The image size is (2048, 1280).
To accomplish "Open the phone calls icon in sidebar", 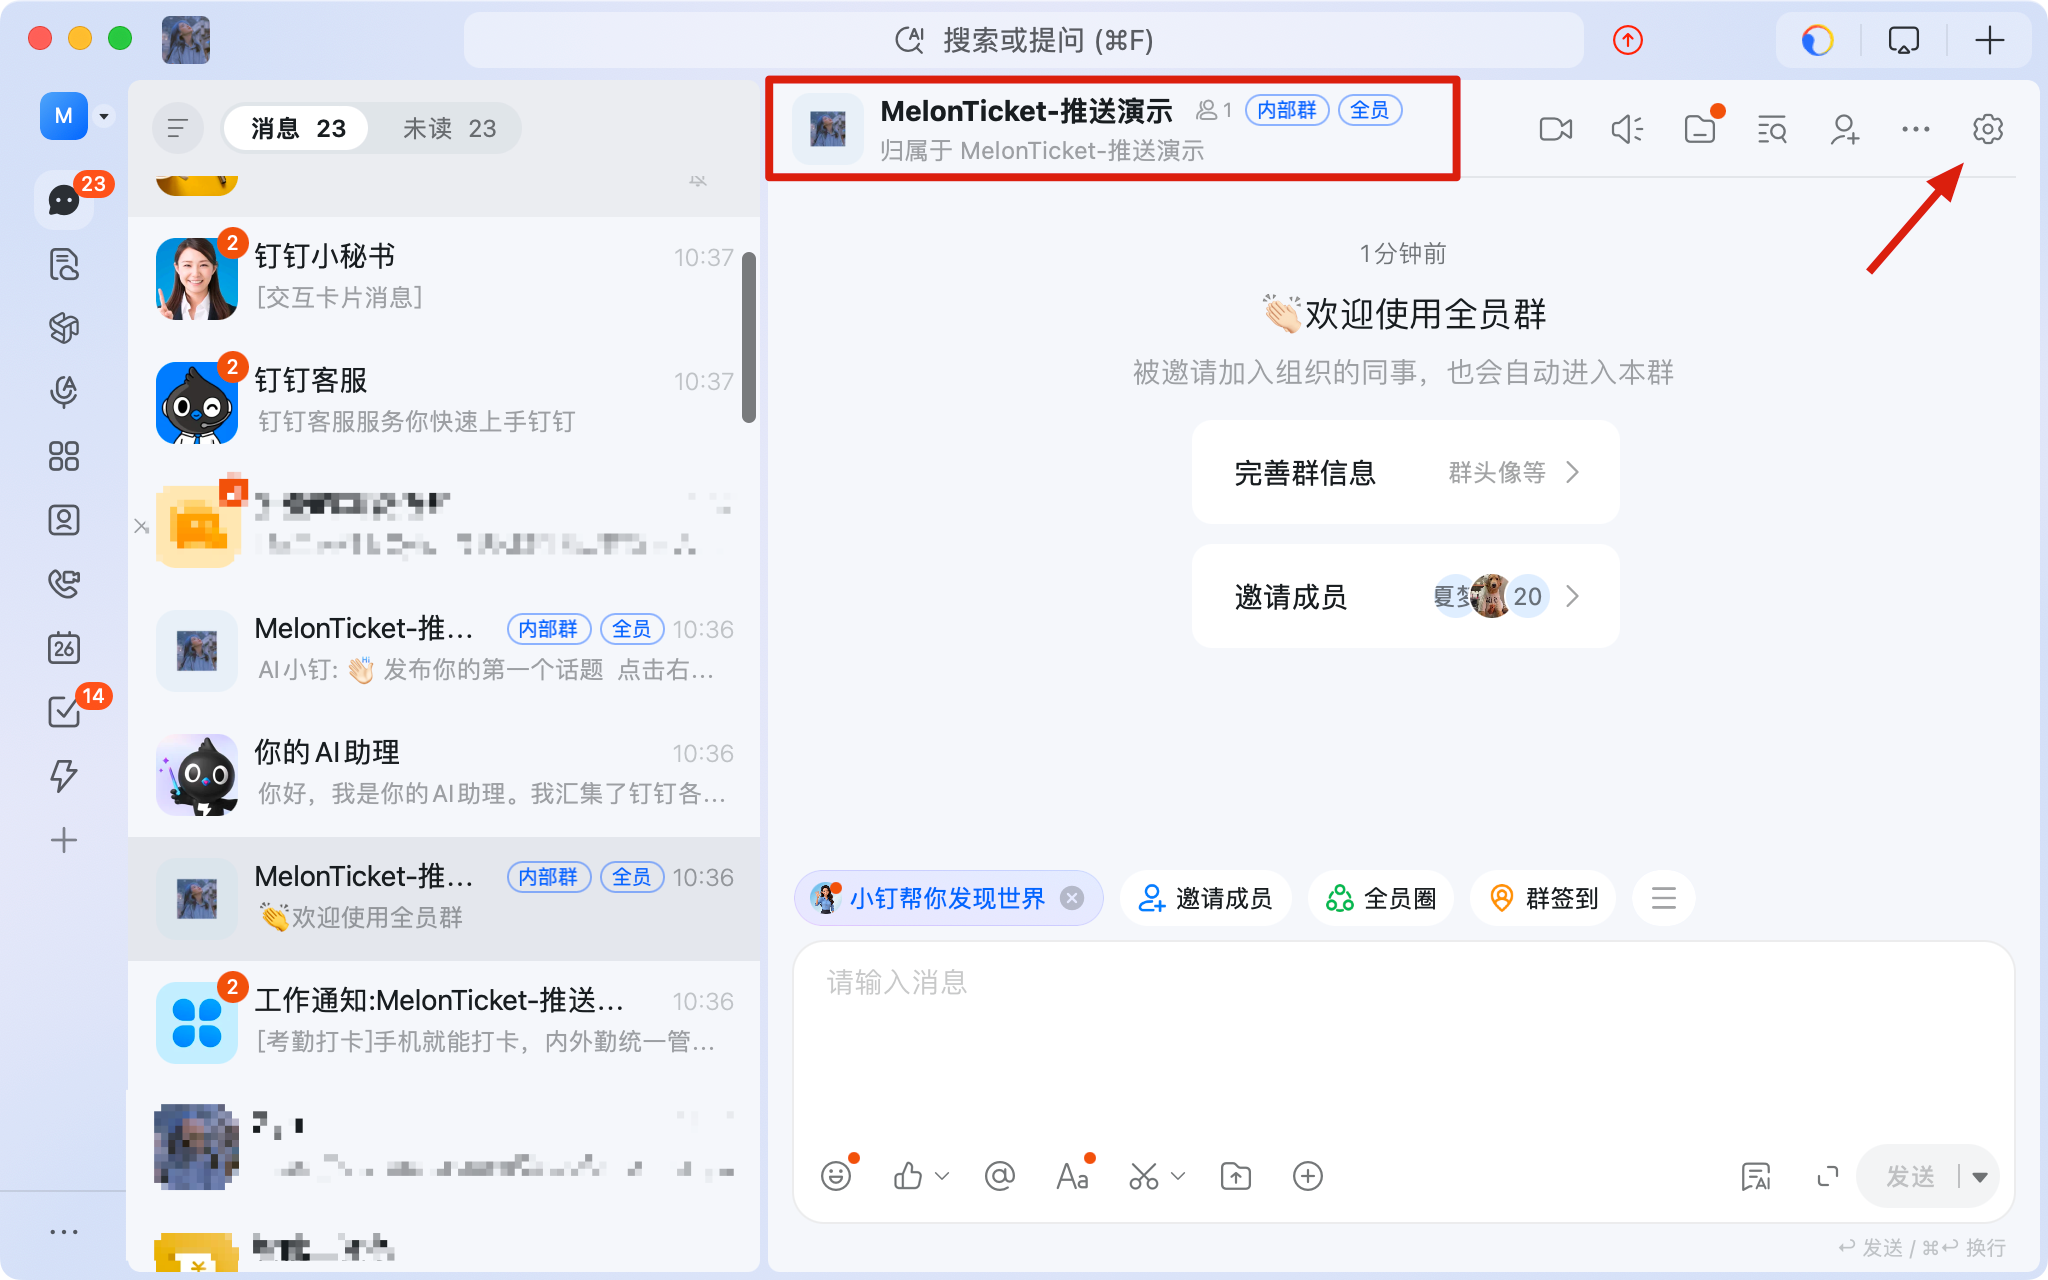I will [64, 584].
